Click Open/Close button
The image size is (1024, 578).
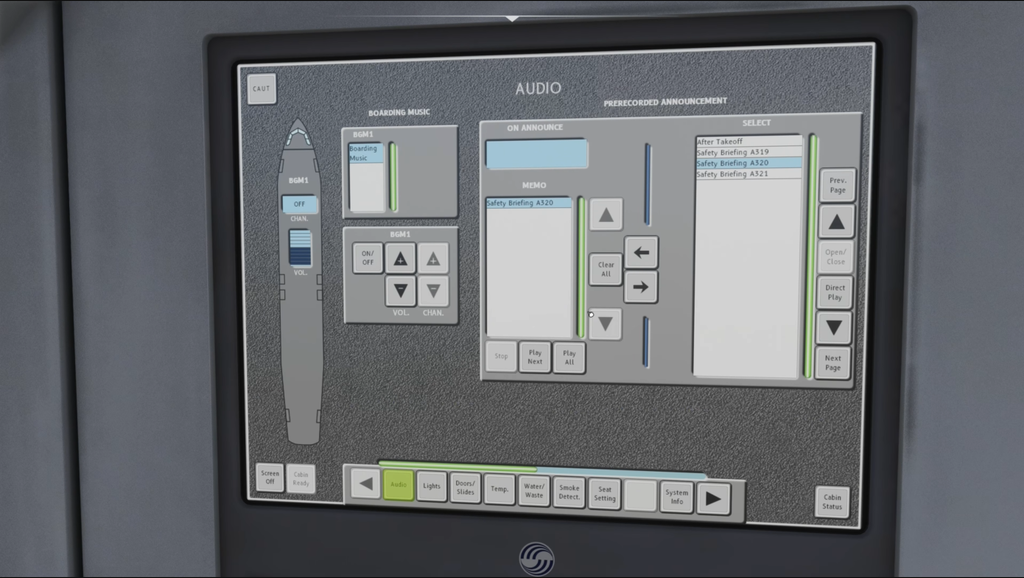click(x=835, y=257)
